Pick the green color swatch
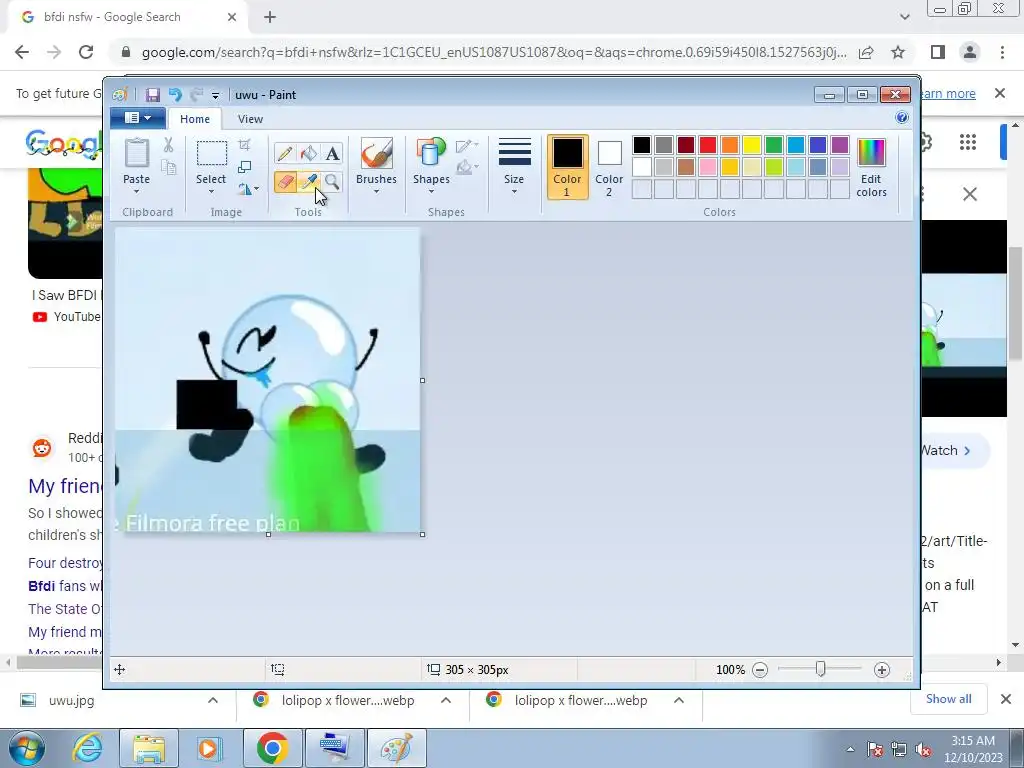 (x=774, y=145)
